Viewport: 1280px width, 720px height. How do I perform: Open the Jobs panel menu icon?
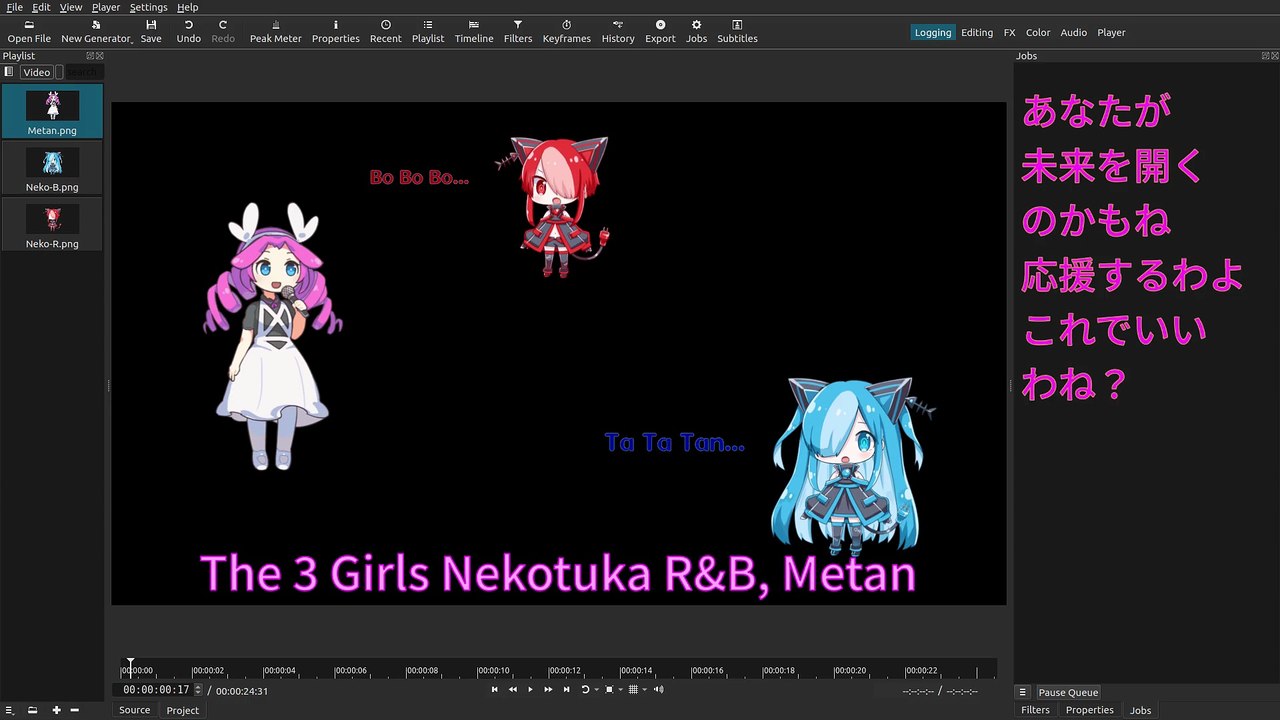click(x=1022, y=692)
